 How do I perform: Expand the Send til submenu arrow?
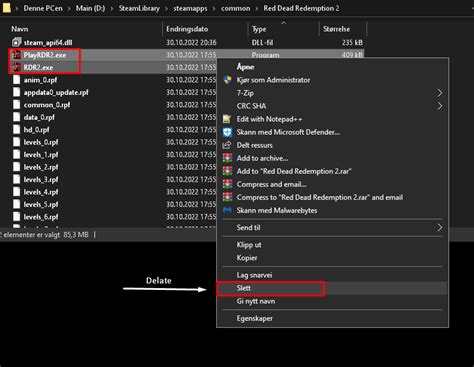click(440, 228)
